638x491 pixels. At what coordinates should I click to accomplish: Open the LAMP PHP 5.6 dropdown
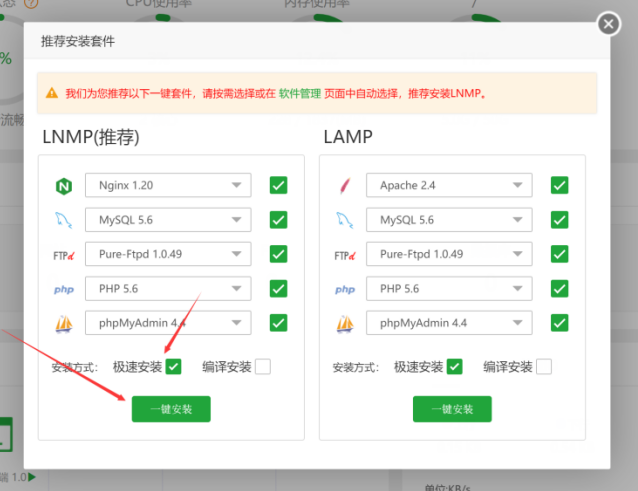pos(449,288)
